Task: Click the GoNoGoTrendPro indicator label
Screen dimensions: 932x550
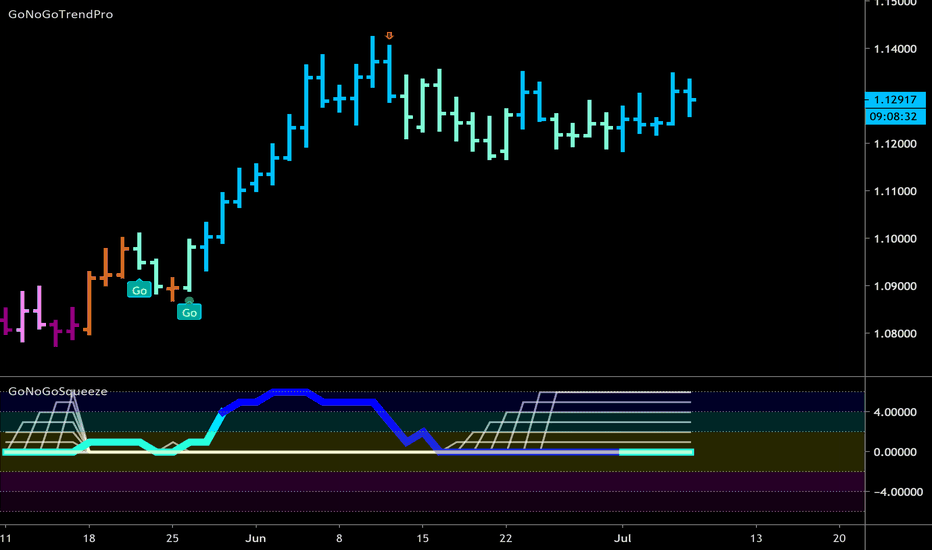Action: (x=61, y=14)
